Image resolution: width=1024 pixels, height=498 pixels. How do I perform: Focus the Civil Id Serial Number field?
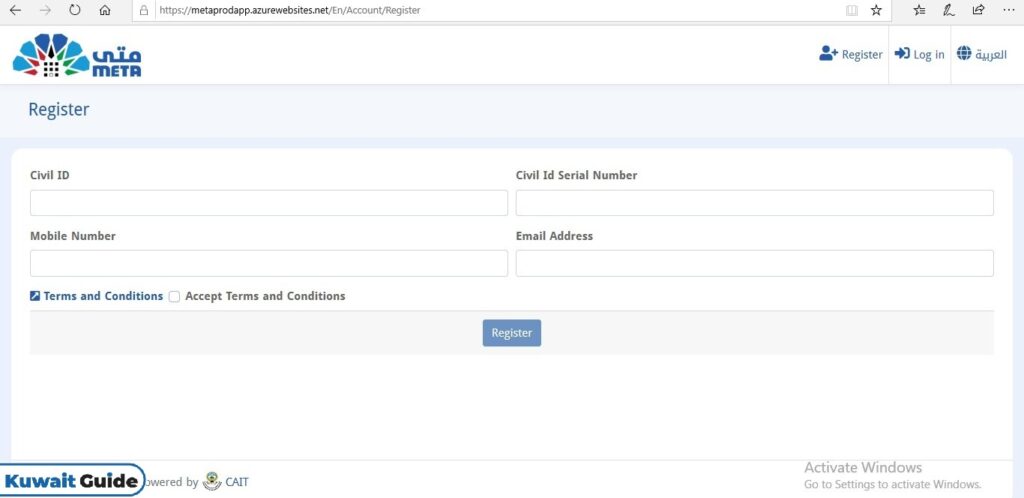[x=755, y=203]
